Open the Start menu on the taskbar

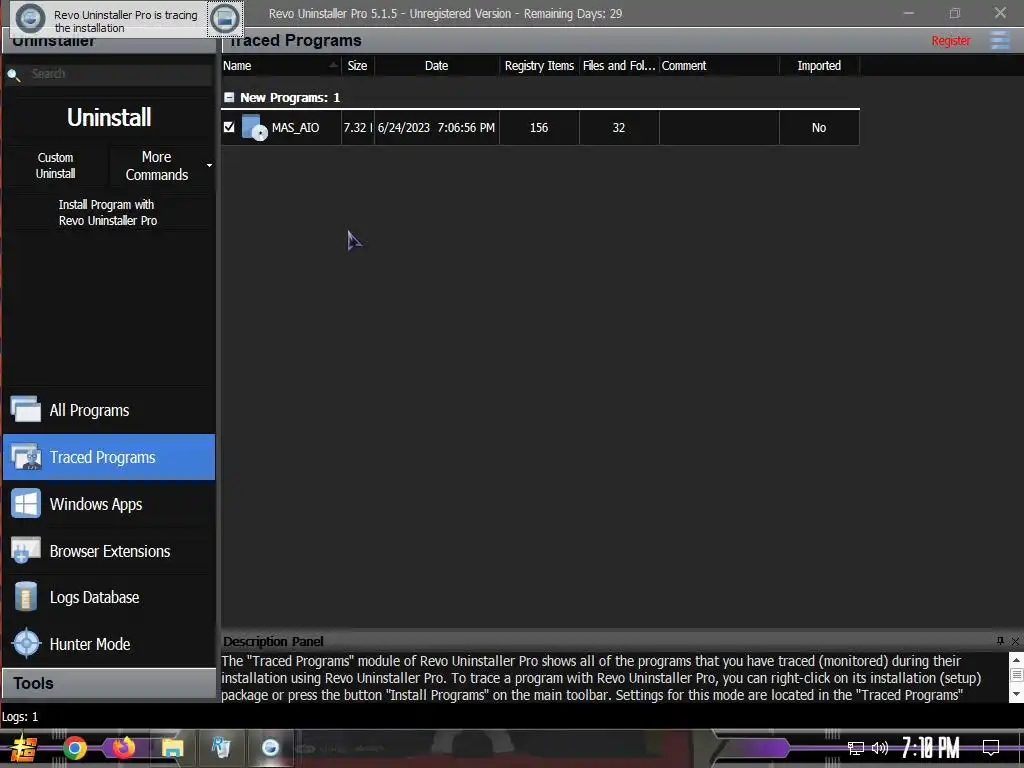tap(23, 748)
